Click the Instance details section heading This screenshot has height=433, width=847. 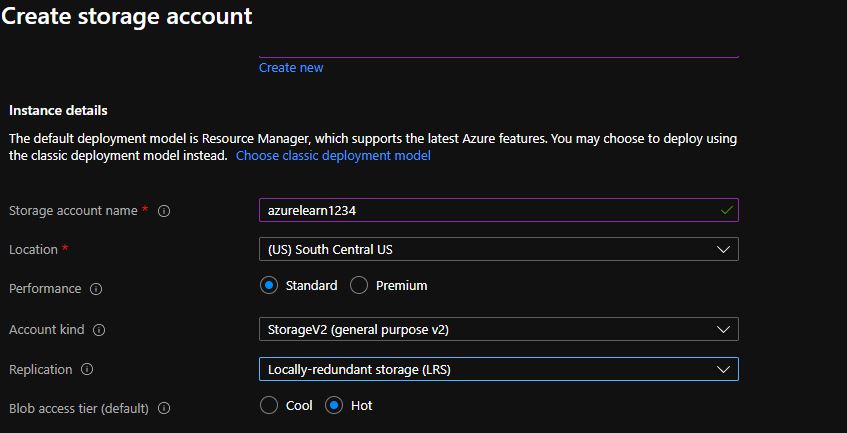58,110
